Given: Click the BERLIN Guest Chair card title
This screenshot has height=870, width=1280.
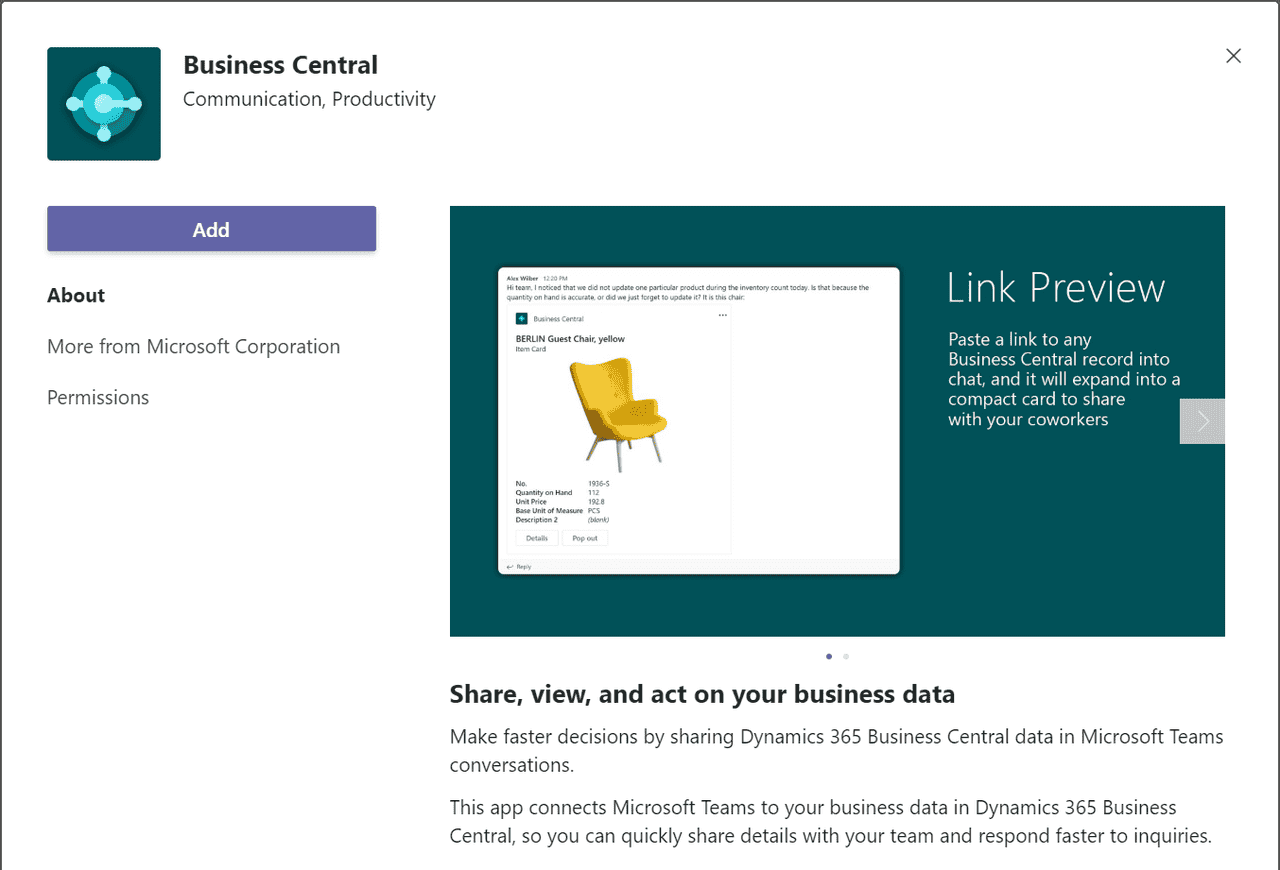Looking at the screenshot, I should point(570,339).
